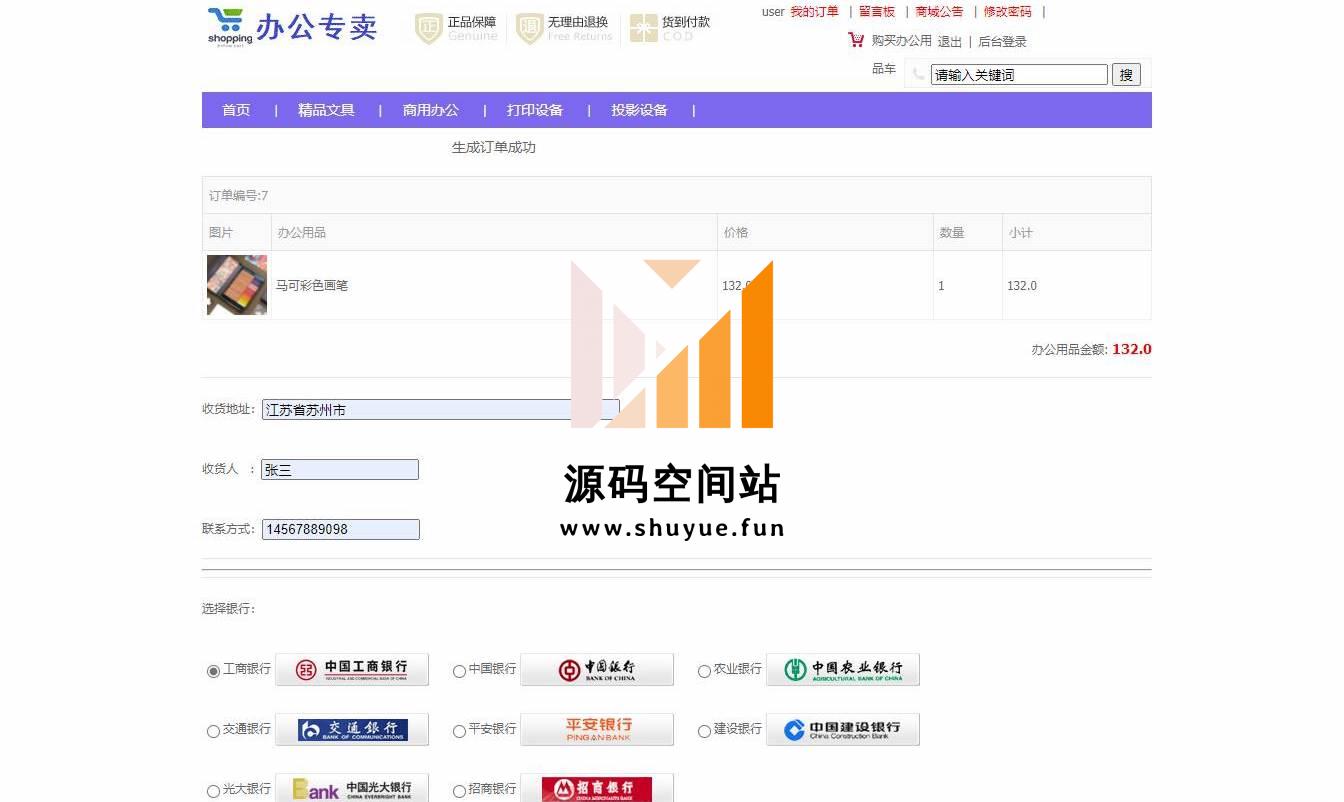Click the 数量 column header
The image size is (1344, 802).
pos(951,233)
